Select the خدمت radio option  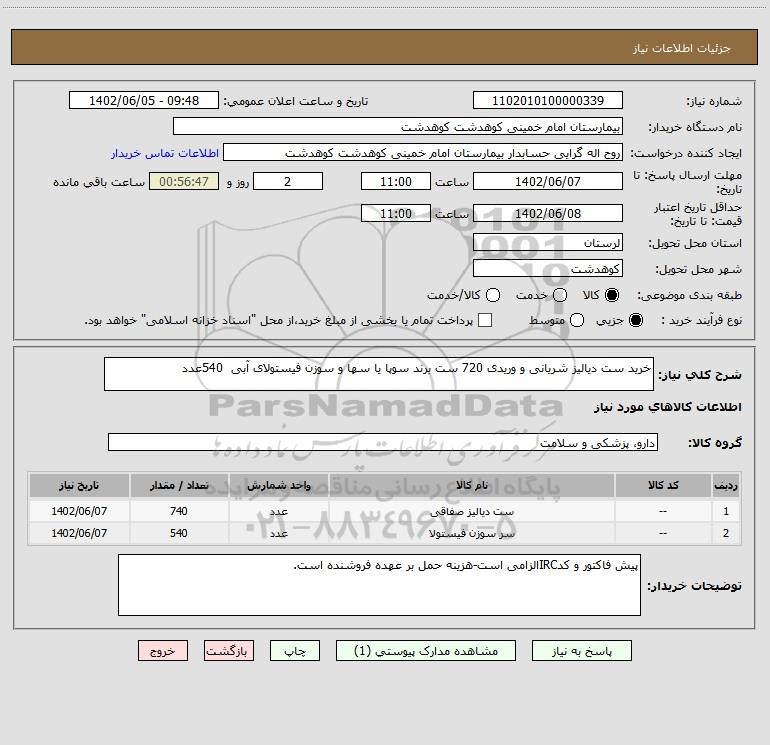(x=560, y=295)
